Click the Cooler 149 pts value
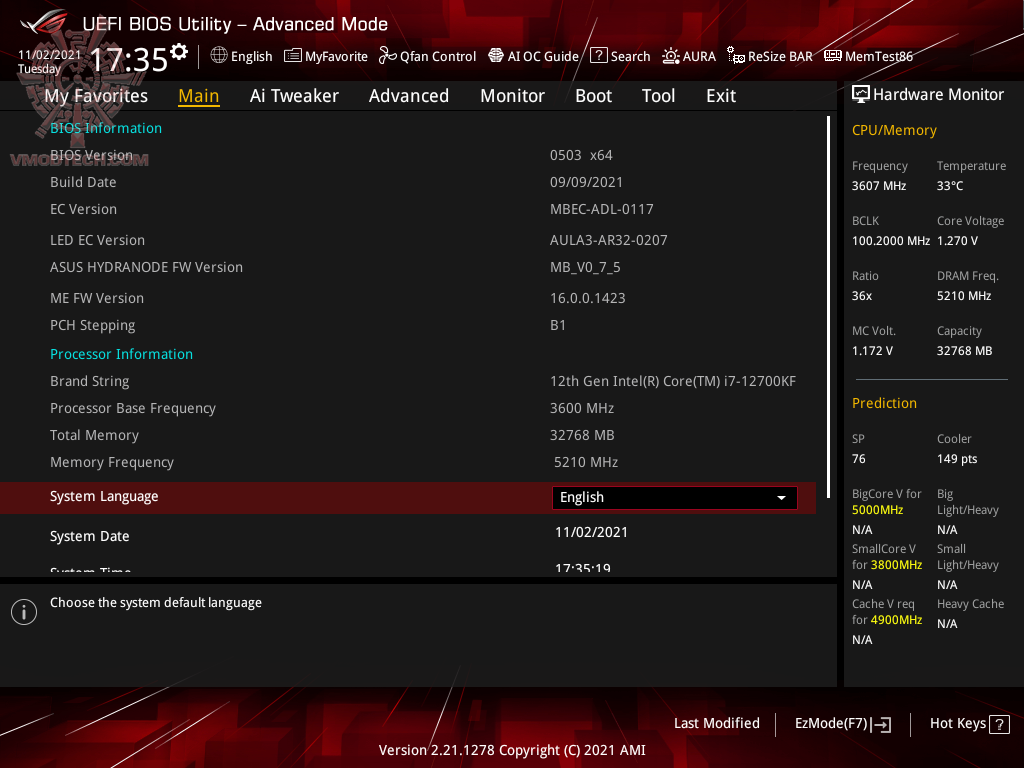 point(957,459)
